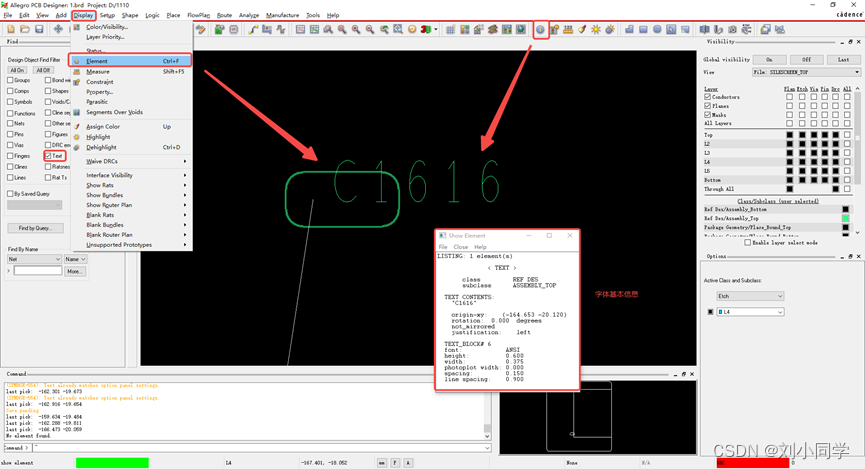The image size is (865, 469).
Task: Click the Find By Name text input field
Action: tap(38, 271)
